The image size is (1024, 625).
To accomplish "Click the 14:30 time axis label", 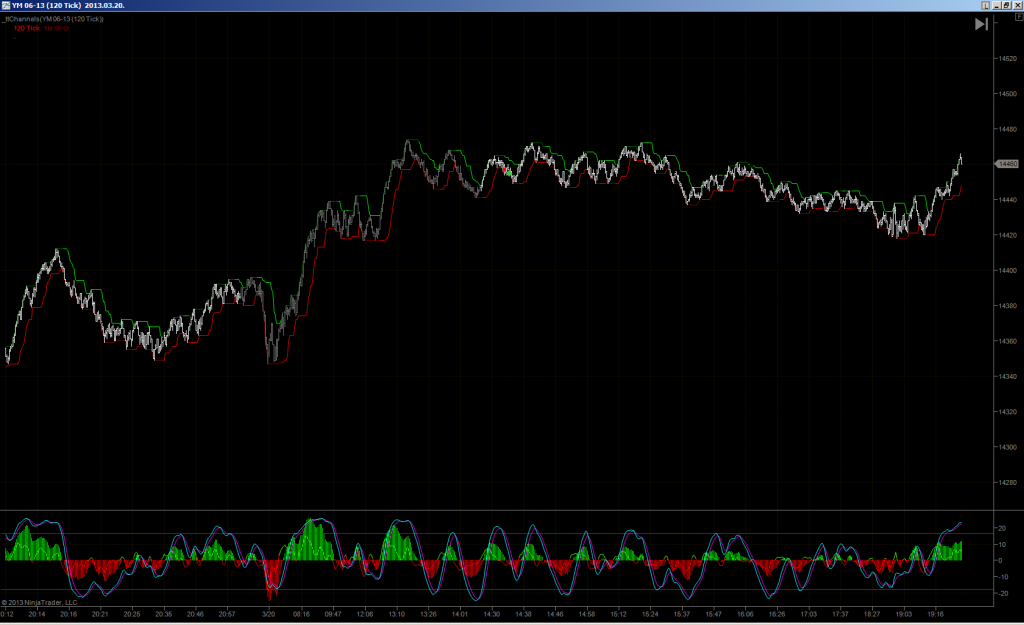I will point(492,614).
